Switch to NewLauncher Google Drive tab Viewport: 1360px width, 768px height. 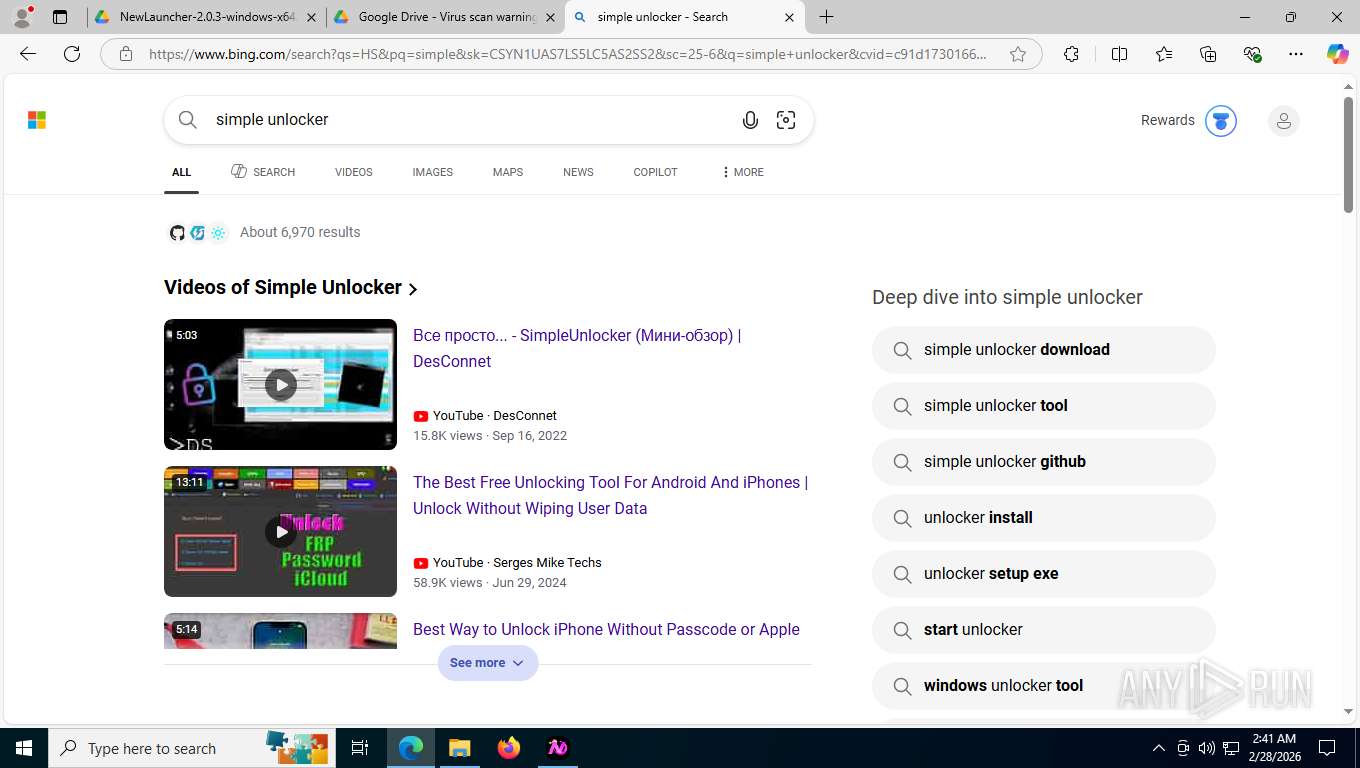coord(206,17)
